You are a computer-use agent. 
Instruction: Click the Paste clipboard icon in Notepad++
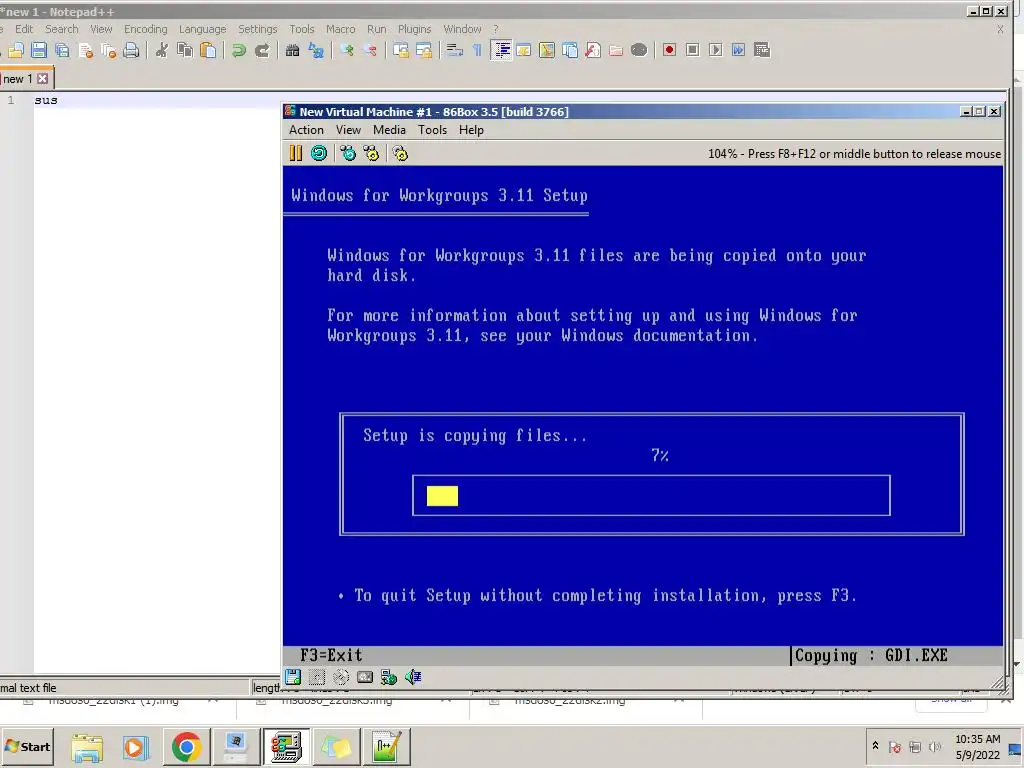[x=208, y=50]
